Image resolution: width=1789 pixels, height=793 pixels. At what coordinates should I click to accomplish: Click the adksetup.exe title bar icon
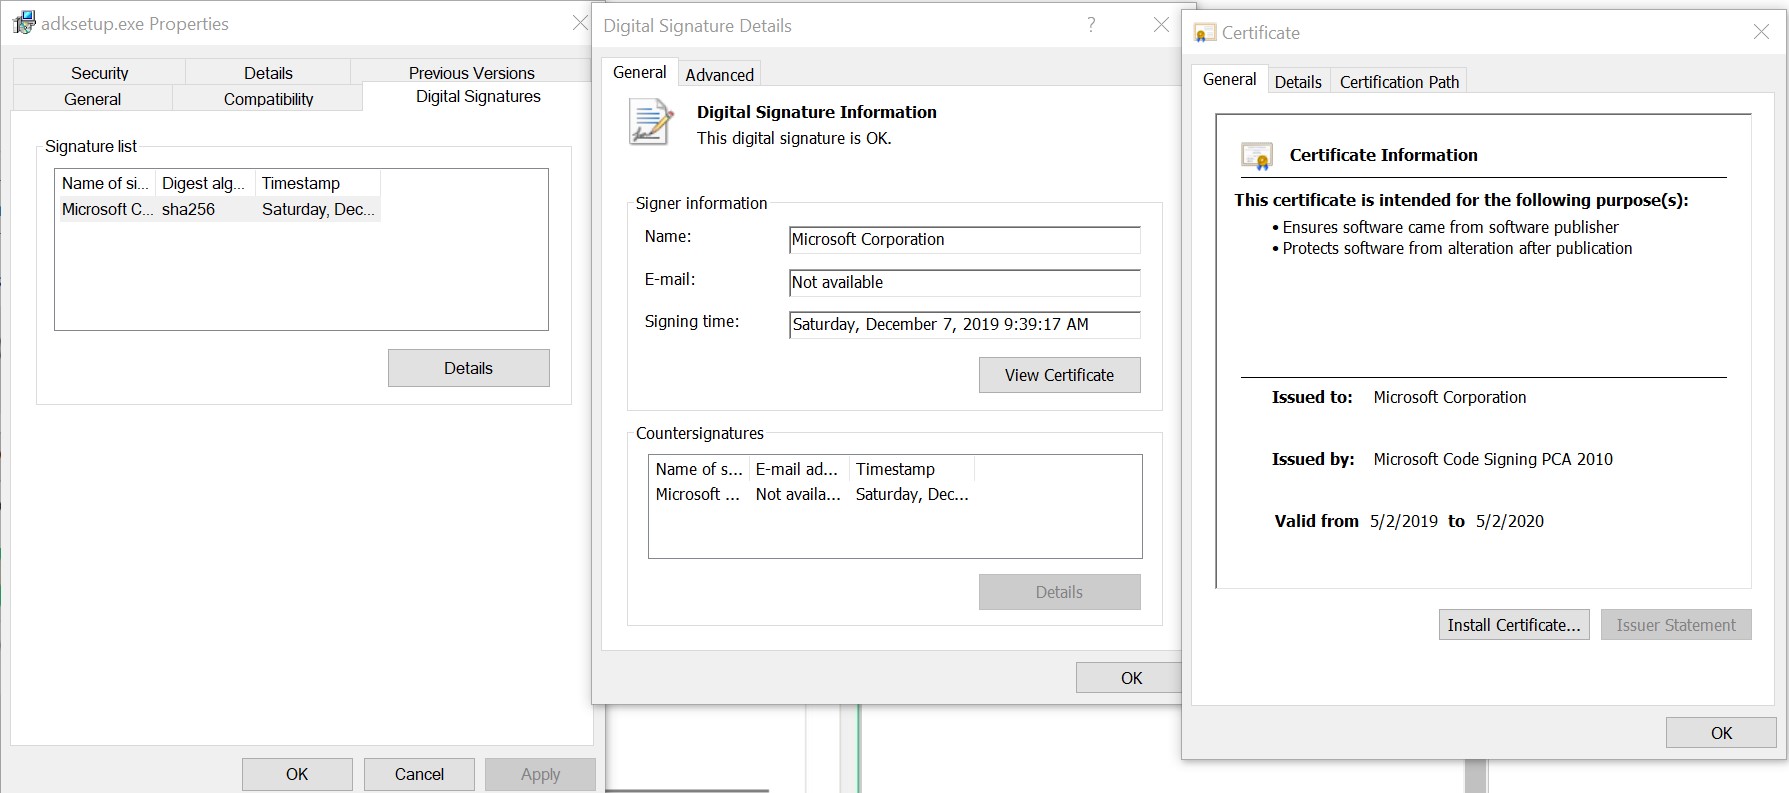click(x=24, y=22)
